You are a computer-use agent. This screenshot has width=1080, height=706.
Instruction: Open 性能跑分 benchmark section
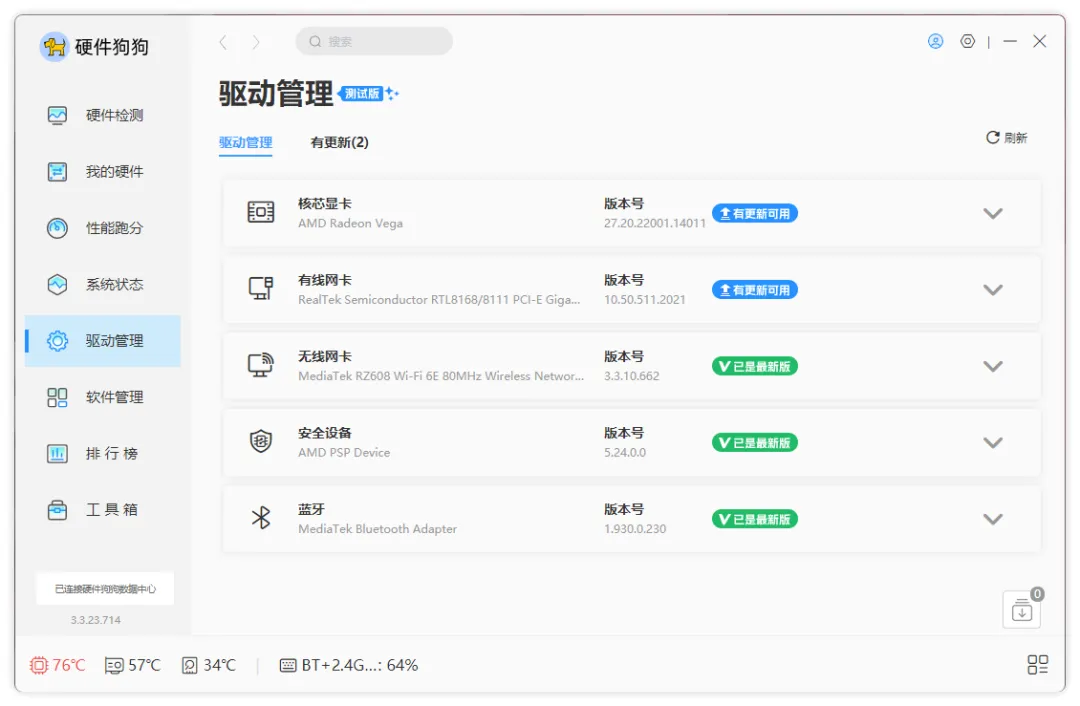pos(101,228)
